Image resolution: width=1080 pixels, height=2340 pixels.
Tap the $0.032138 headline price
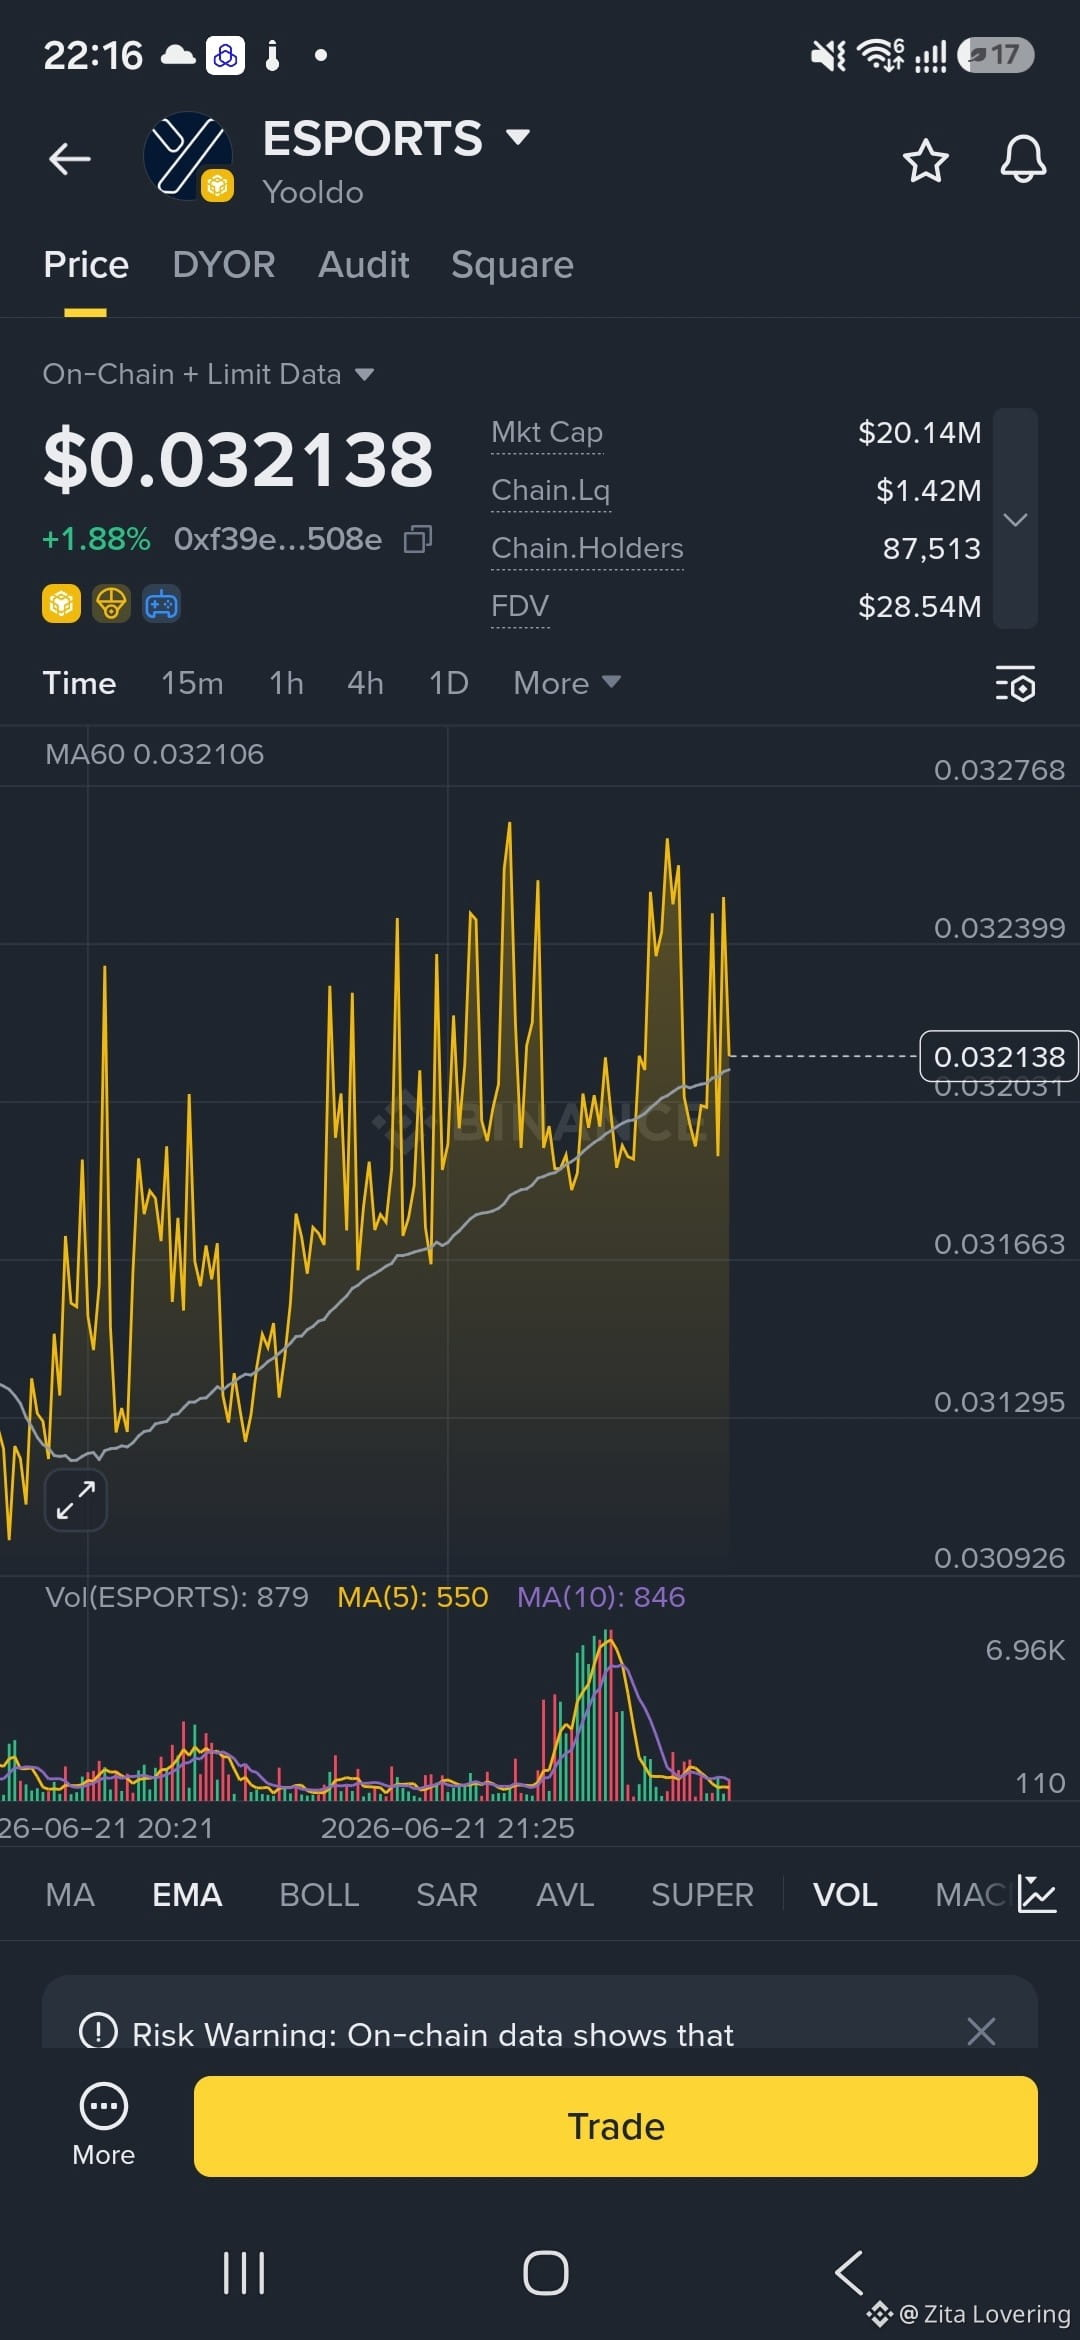[x=238, y=460]
